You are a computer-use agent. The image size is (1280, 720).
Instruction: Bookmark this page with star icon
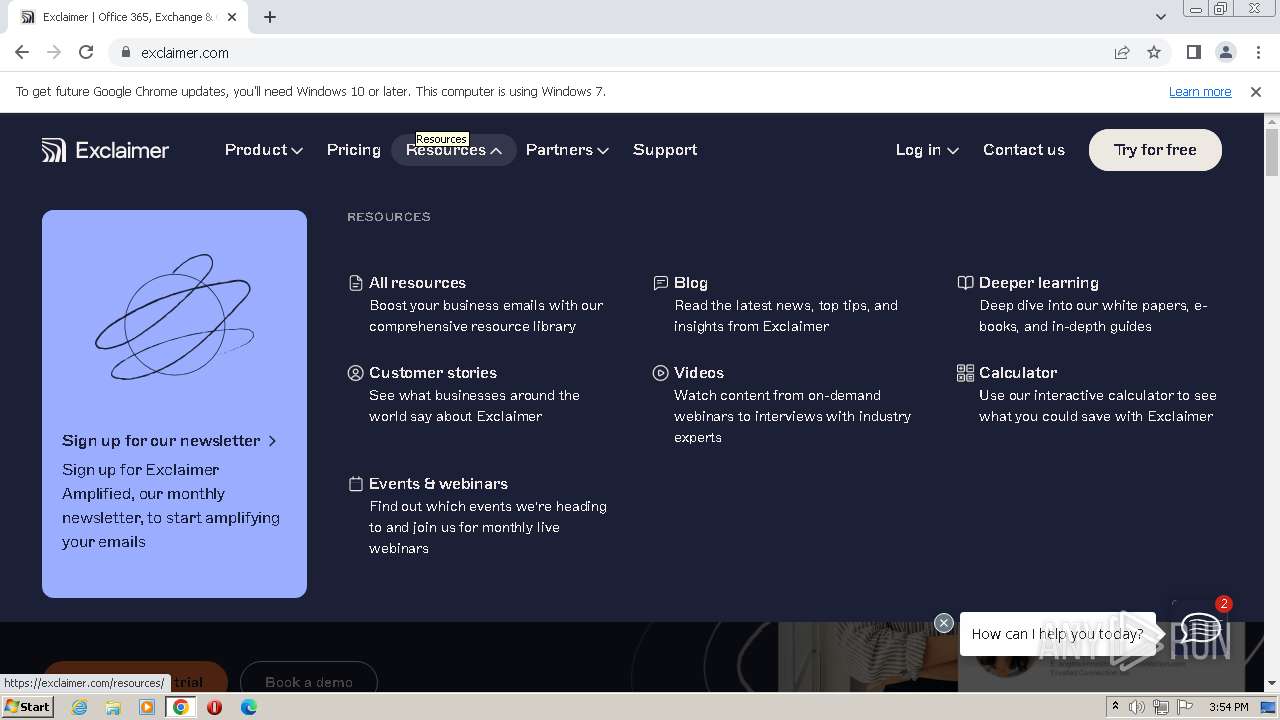pyautogui.click(x=1154, y=52)
